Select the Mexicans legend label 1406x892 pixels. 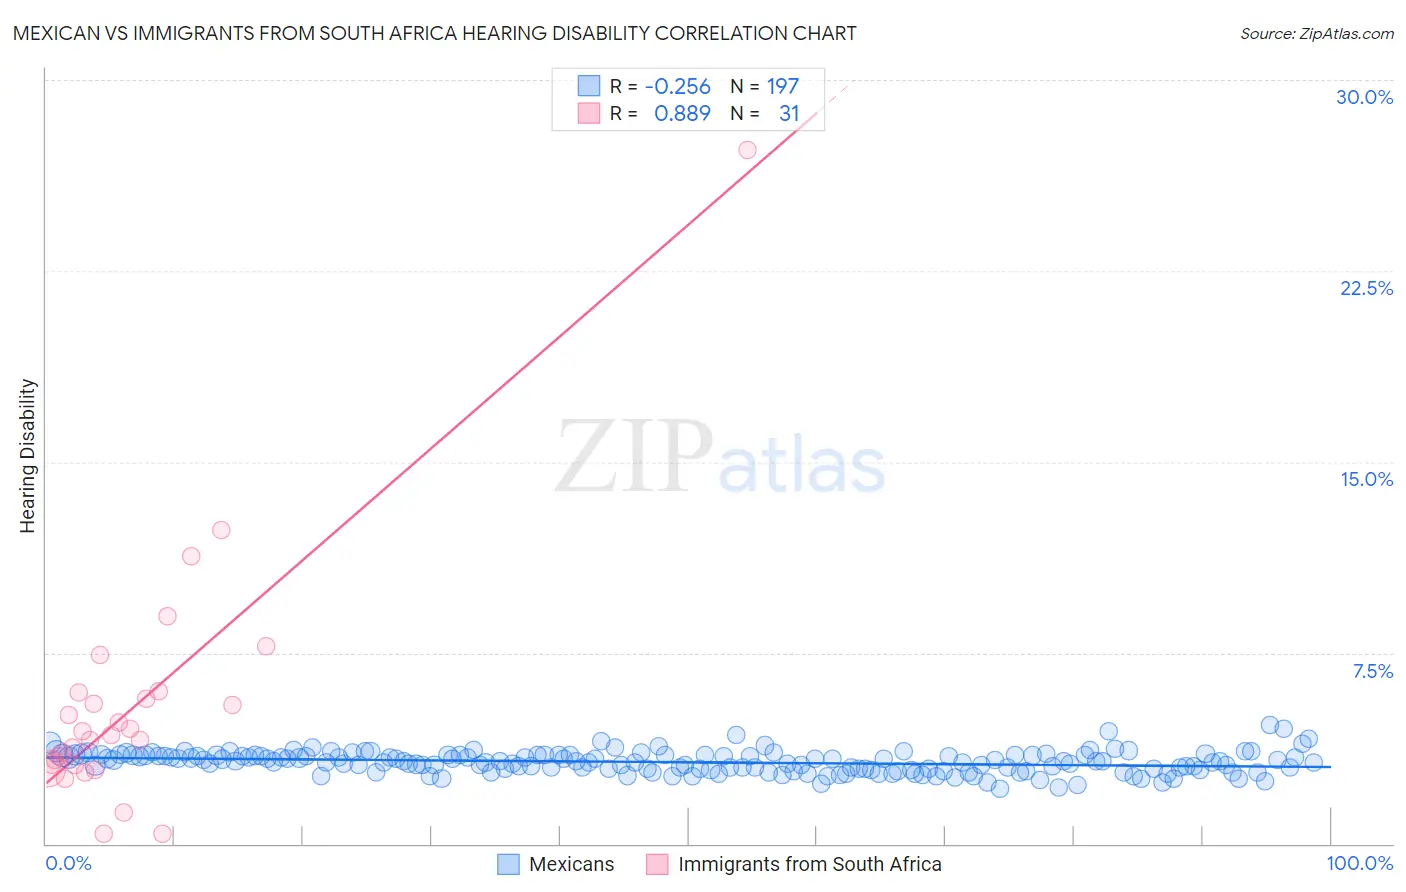click(571, 864)
